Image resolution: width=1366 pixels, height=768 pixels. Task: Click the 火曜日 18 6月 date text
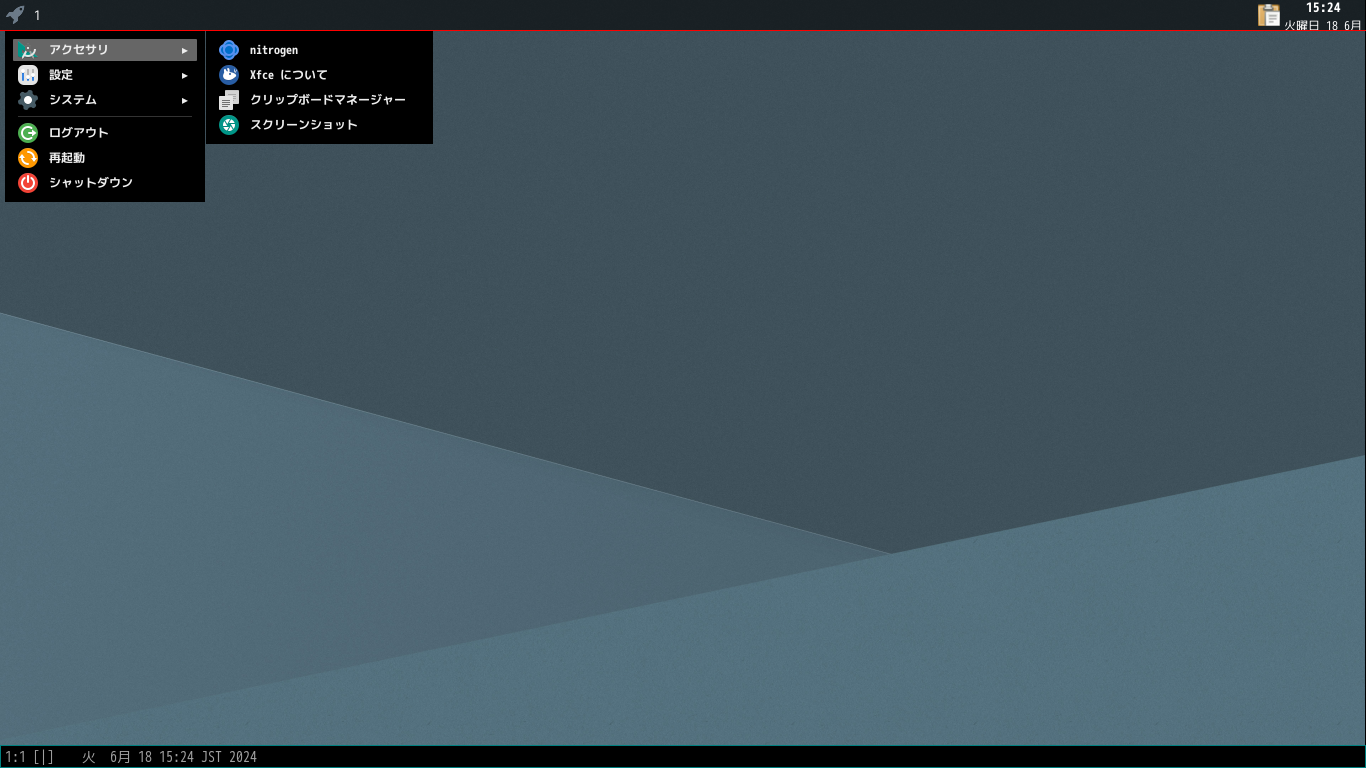[x=1321, y=25]
